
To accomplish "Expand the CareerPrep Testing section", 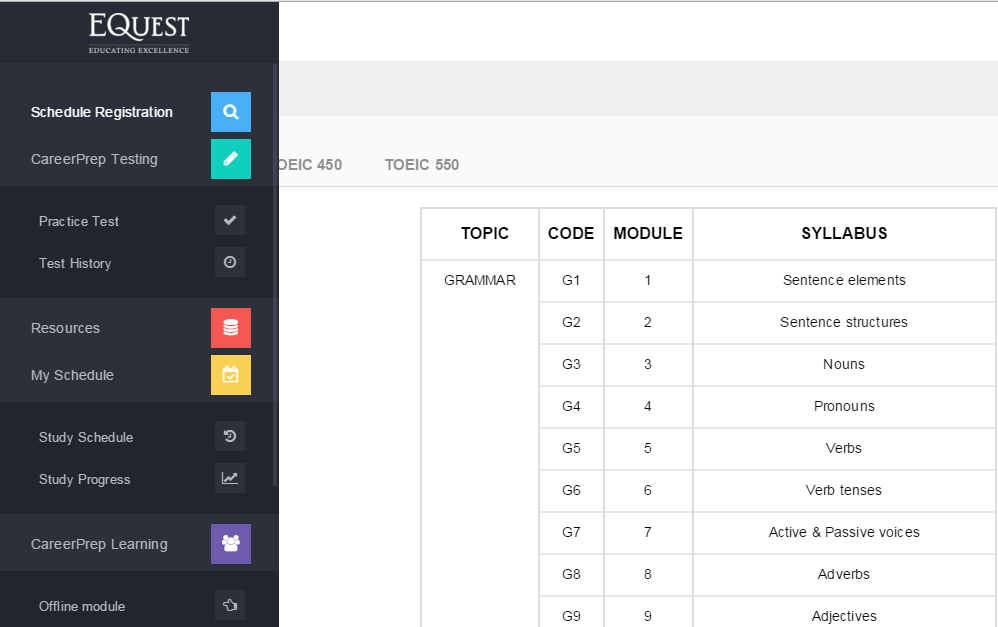I will (x=94, y=159).
